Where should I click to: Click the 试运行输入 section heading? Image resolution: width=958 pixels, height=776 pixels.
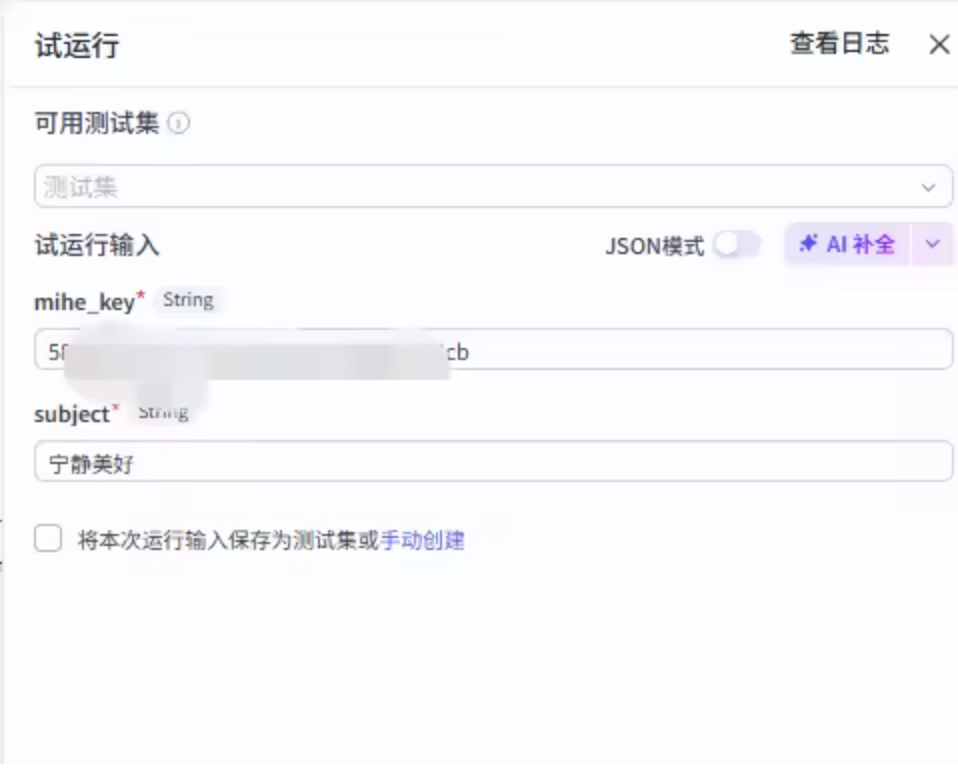[97, 245]
